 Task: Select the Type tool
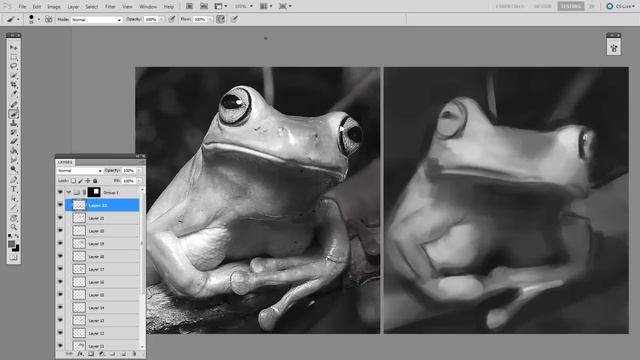[x=13, y=189]
